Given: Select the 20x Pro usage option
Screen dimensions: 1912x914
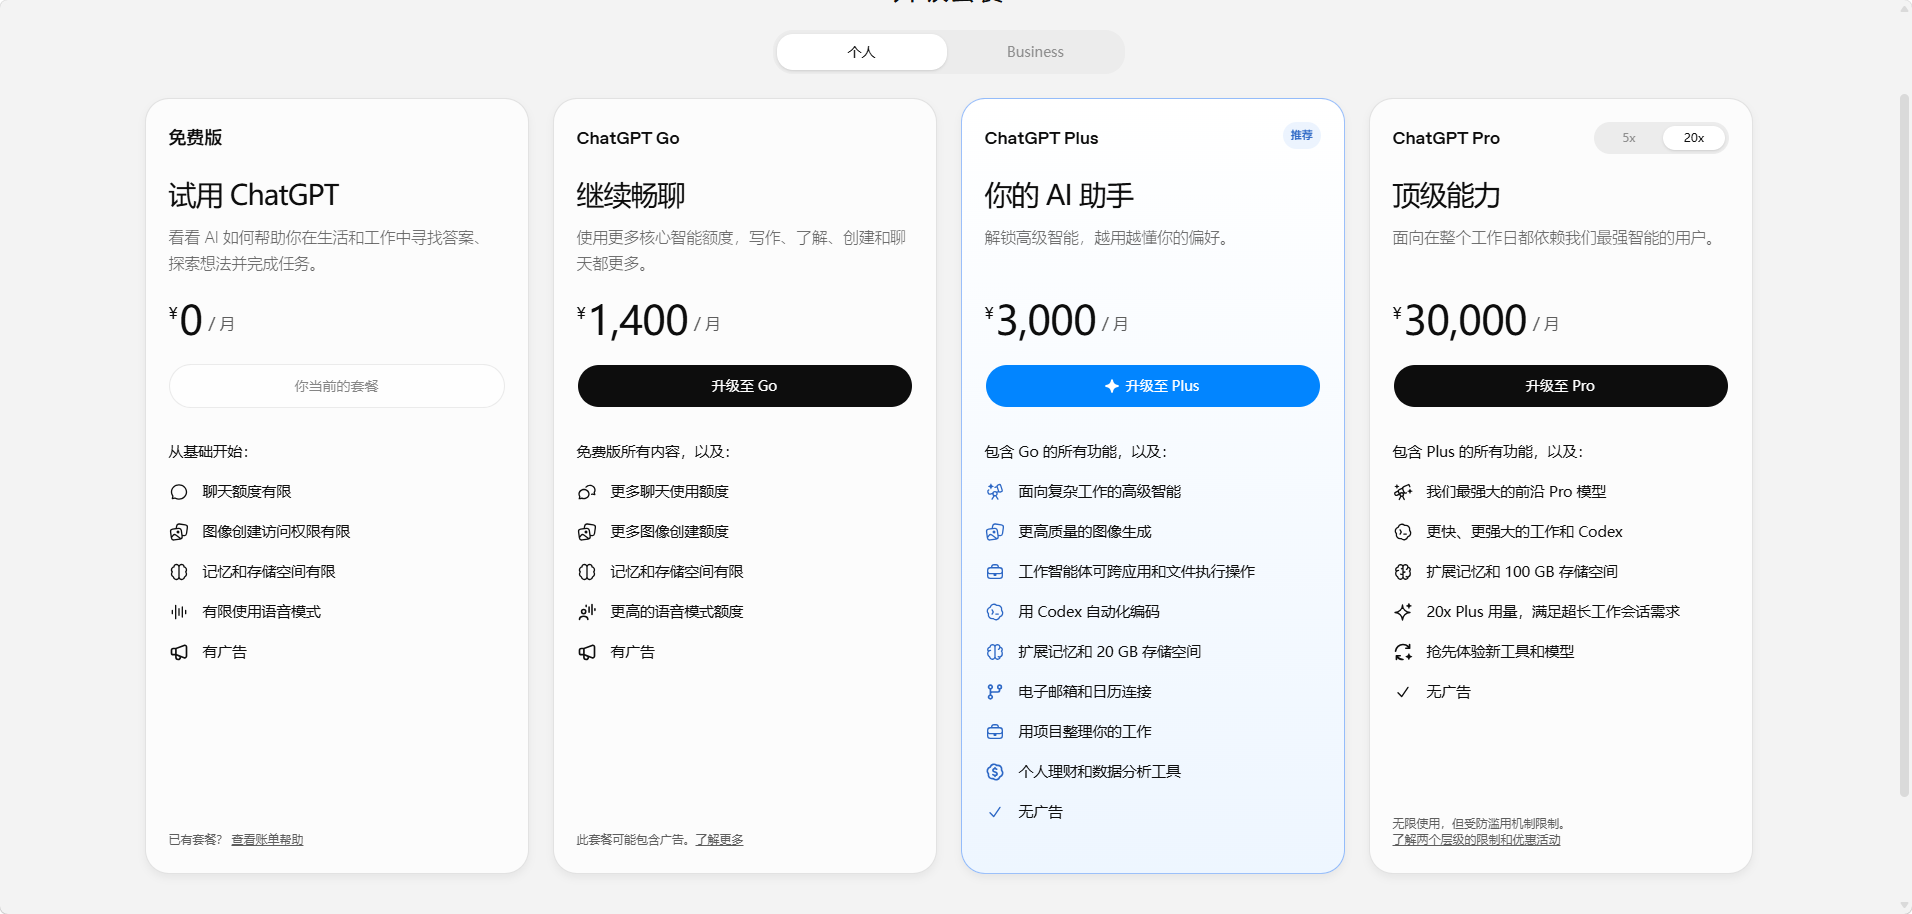Looking at the screenshot, I should 1694,138.
